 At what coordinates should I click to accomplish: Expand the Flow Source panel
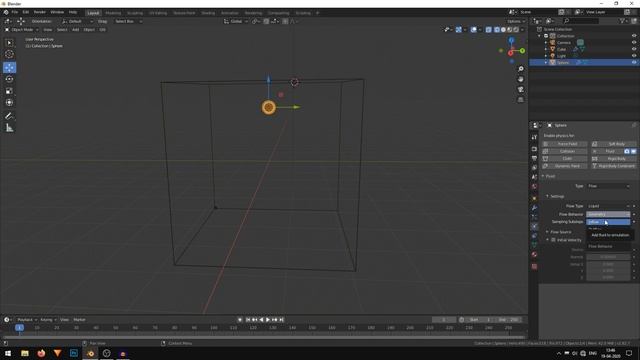560,232
